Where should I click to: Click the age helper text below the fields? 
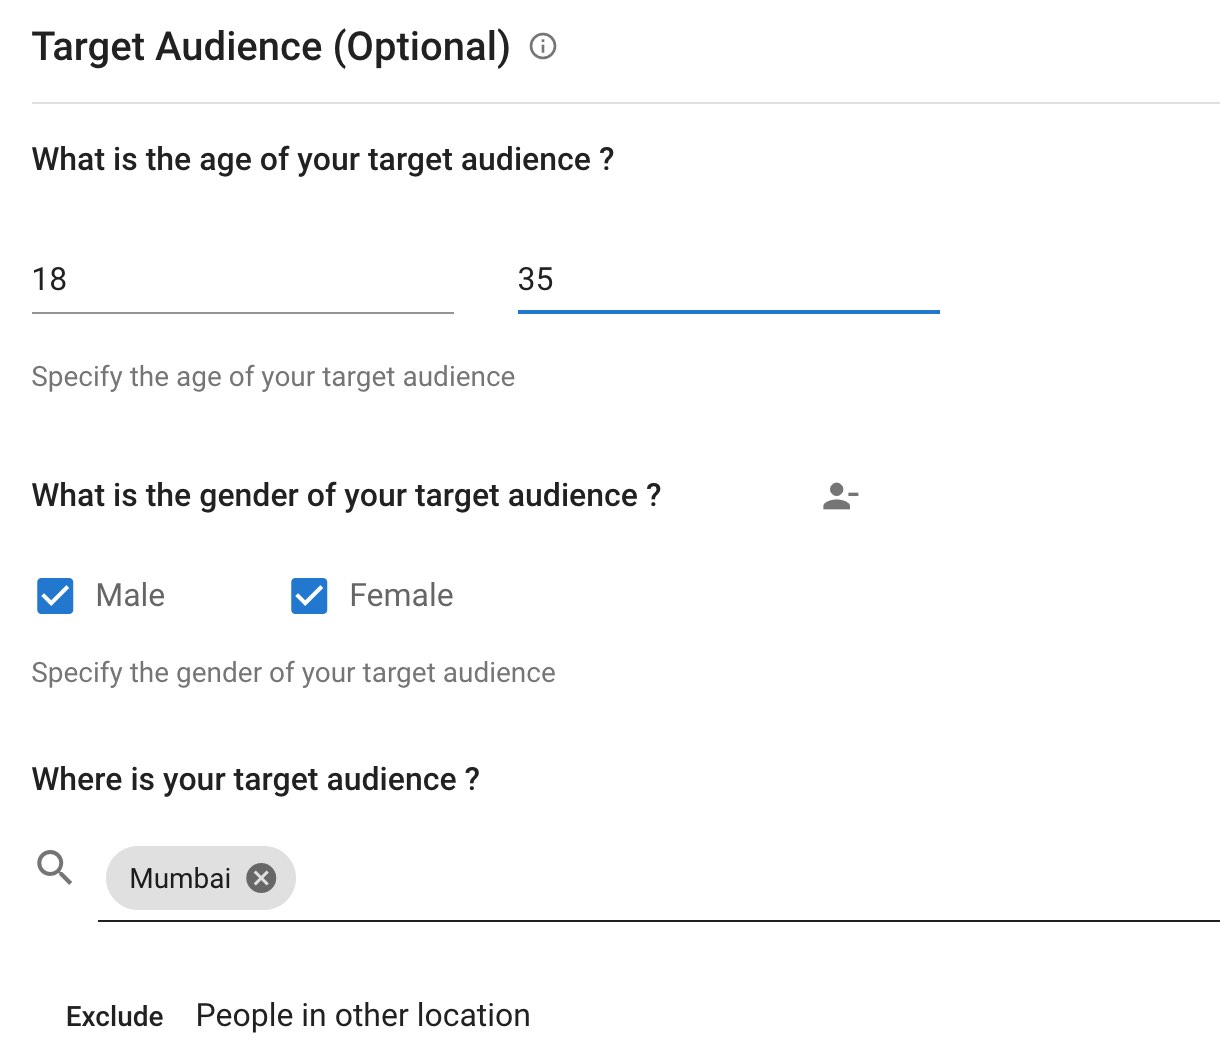coord(273,377)
